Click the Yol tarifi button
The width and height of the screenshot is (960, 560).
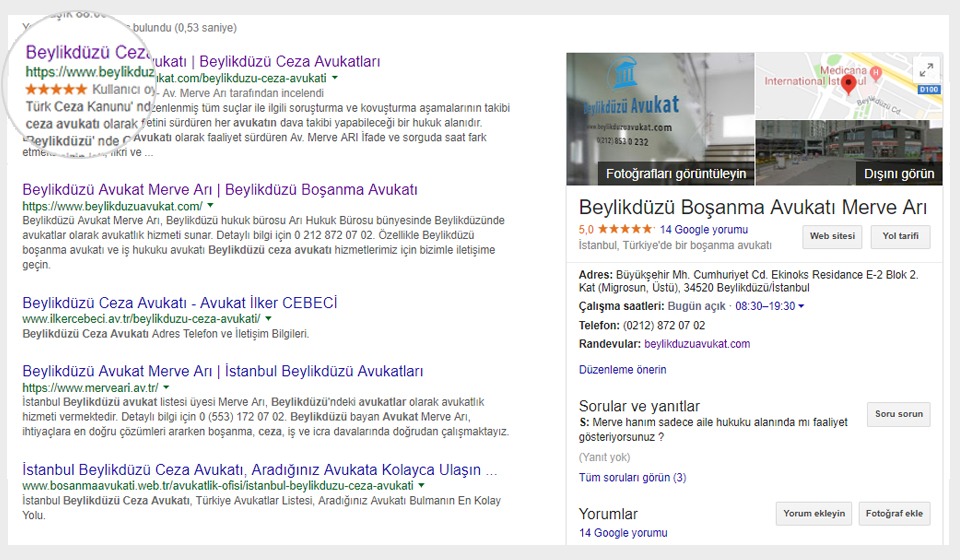click(x=901, y=236)
